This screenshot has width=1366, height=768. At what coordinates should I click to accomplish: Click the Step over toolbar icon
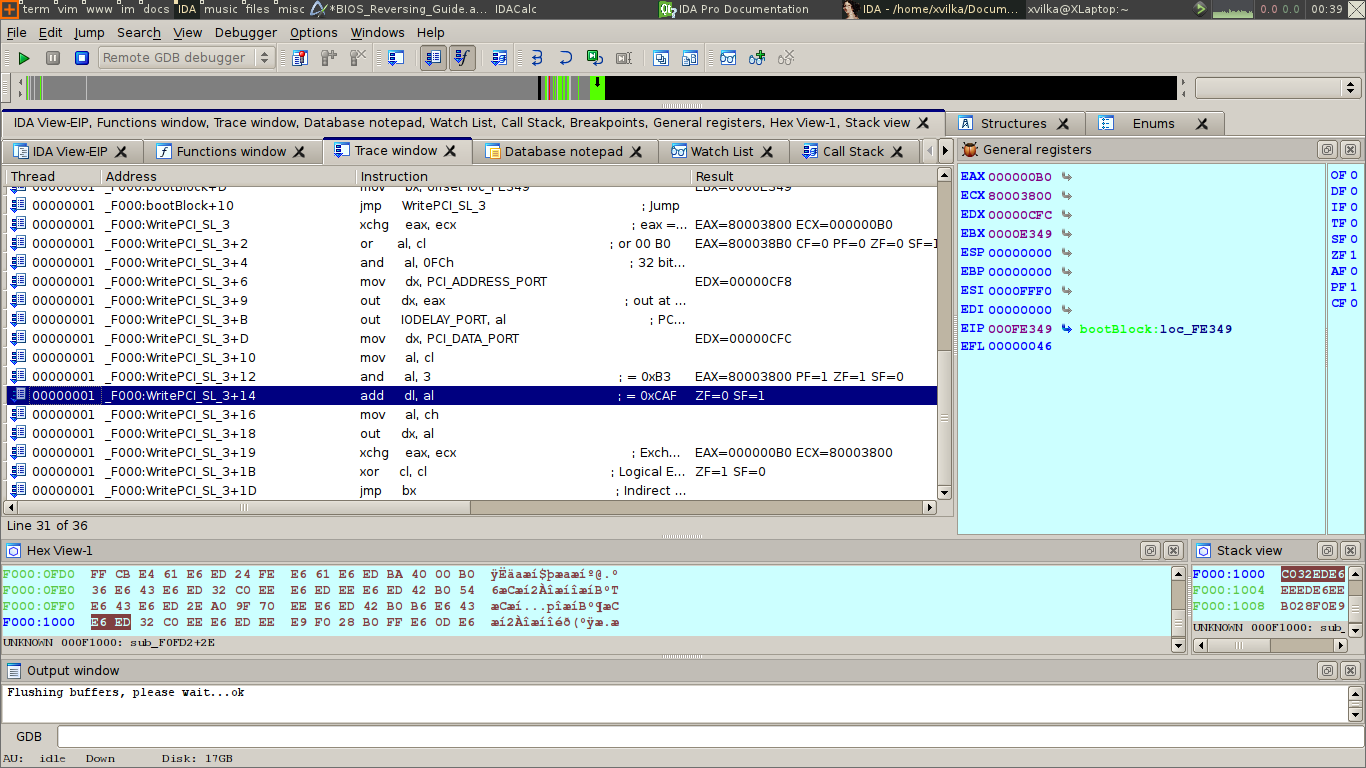coord(566,58)
